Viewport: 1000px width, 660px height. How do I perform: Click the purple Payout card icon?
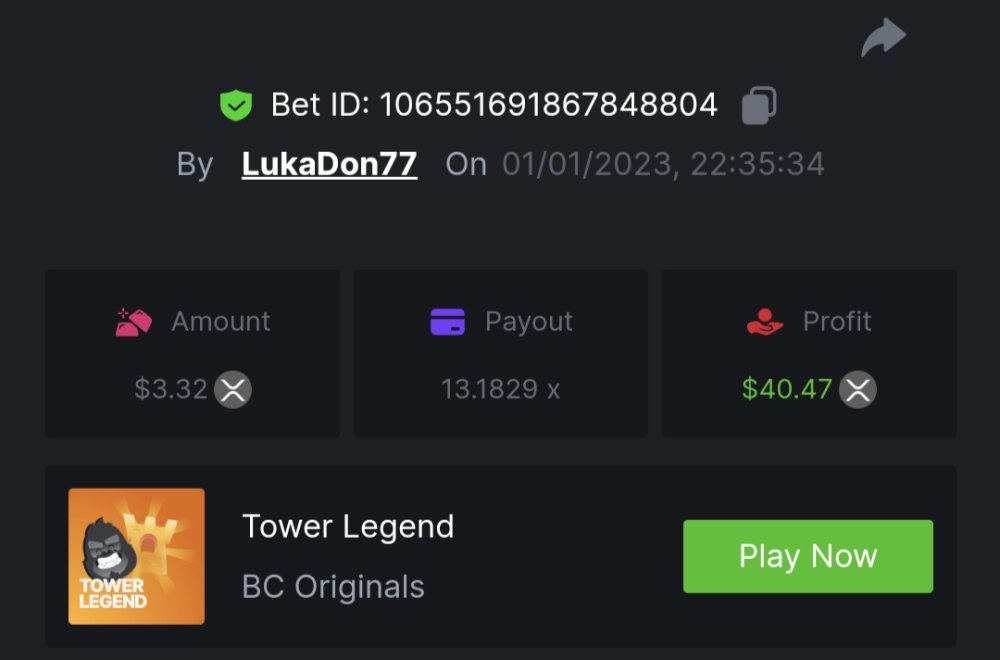coord(447,322)
